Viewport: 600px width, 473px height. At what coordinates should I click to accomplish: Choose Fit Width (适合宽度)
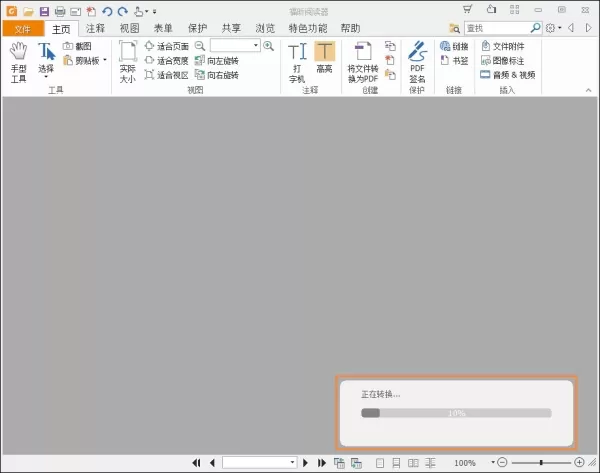(167, 60)
